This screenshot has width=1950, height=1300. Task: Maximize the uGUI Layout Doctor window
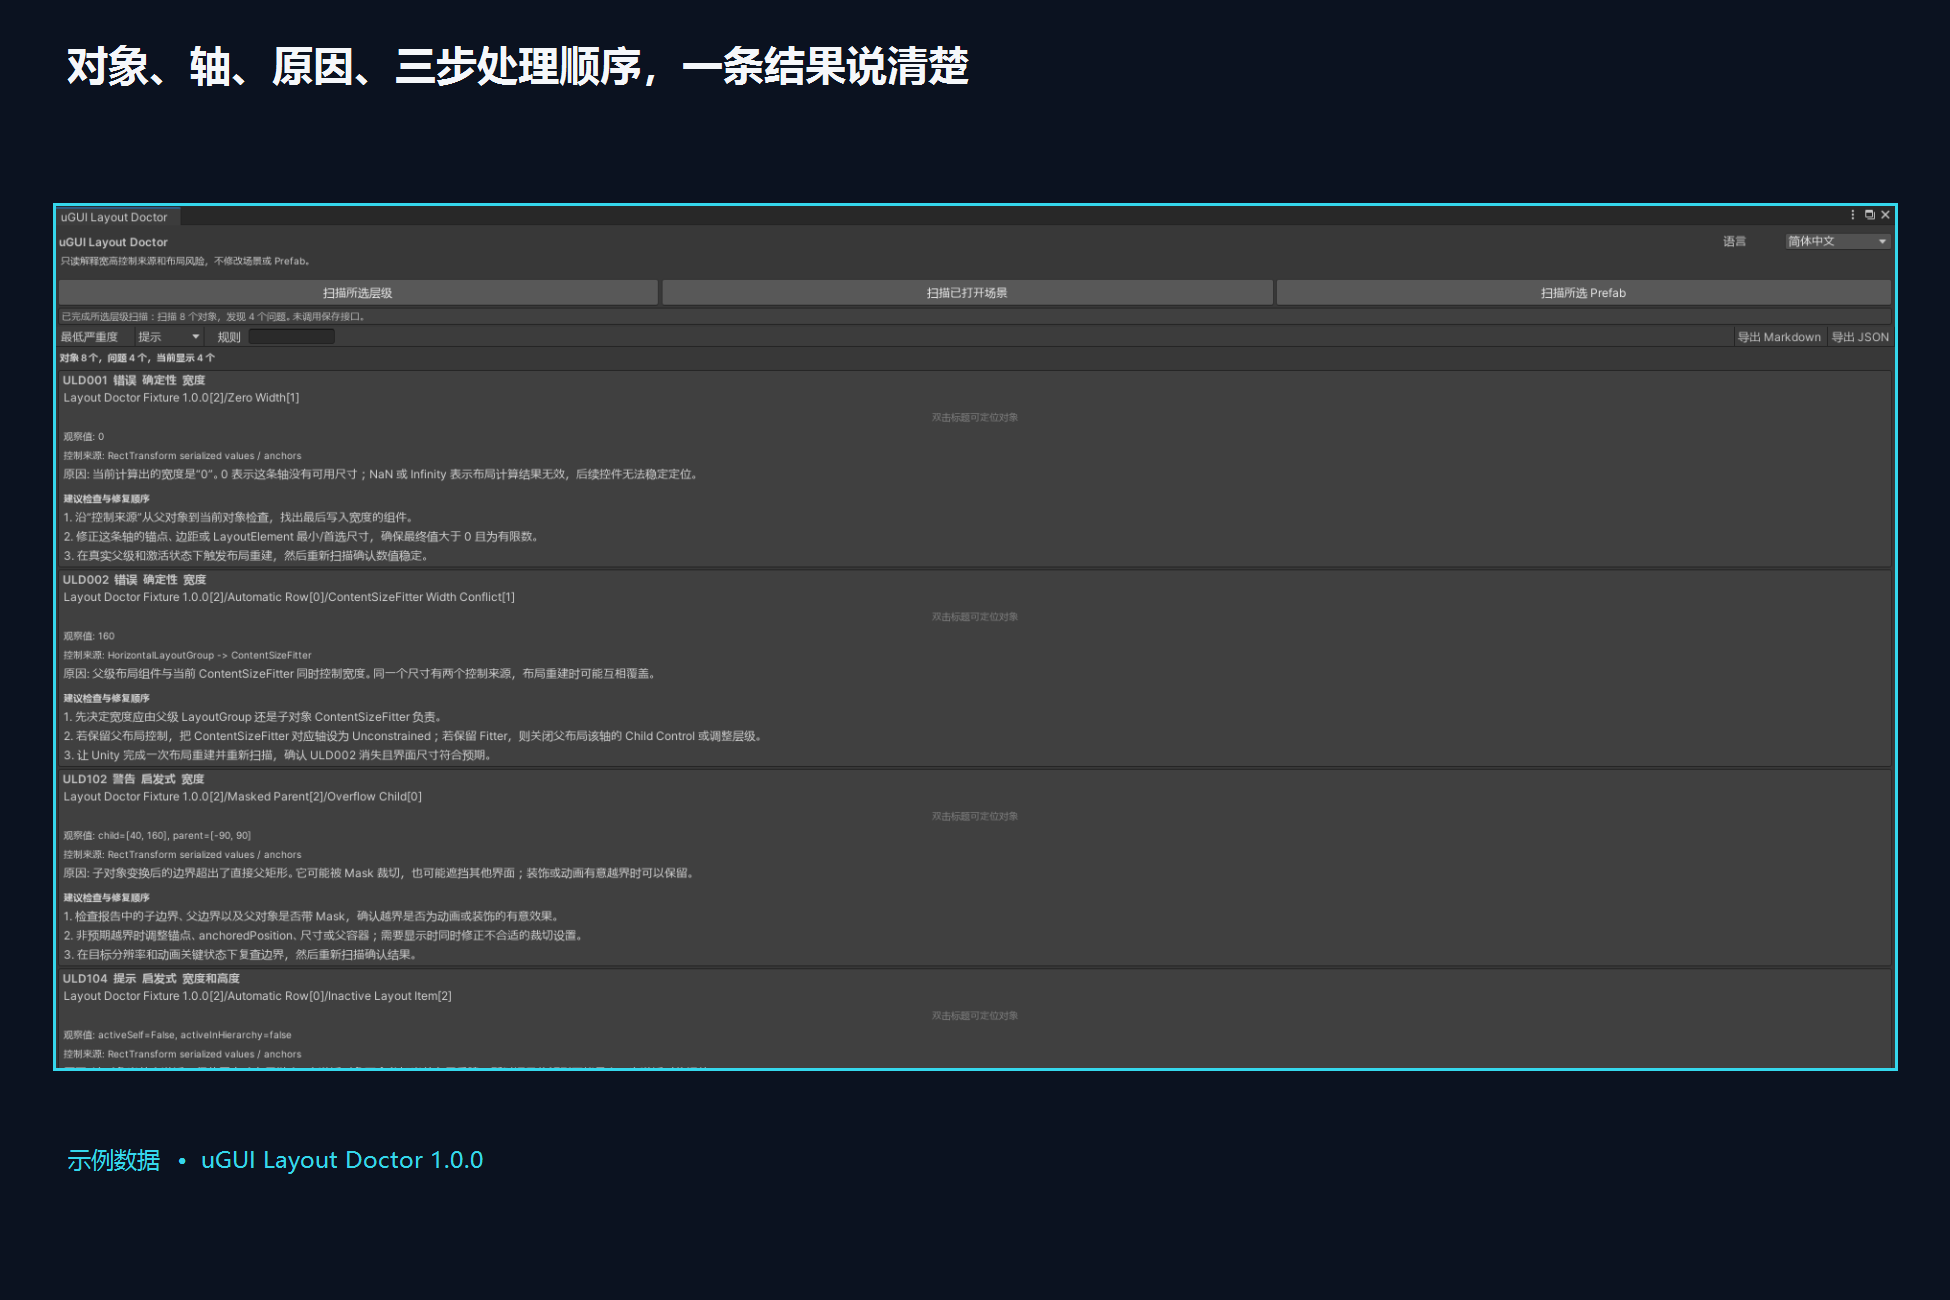pos(1869,215)
